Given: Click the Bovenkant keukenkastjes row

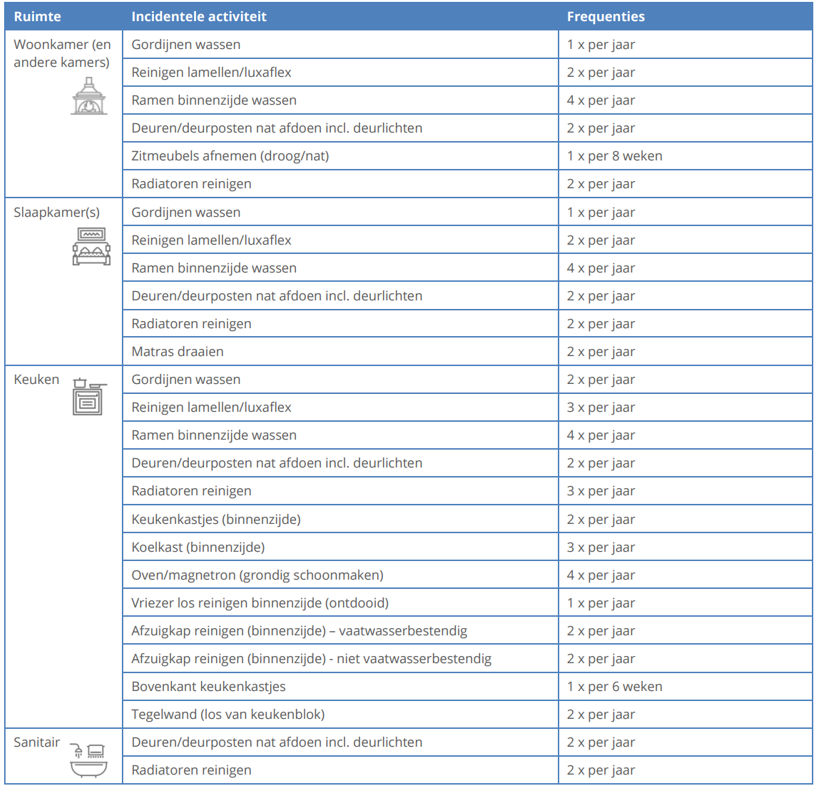Looking at the screenshot, I should pos(208,687).
